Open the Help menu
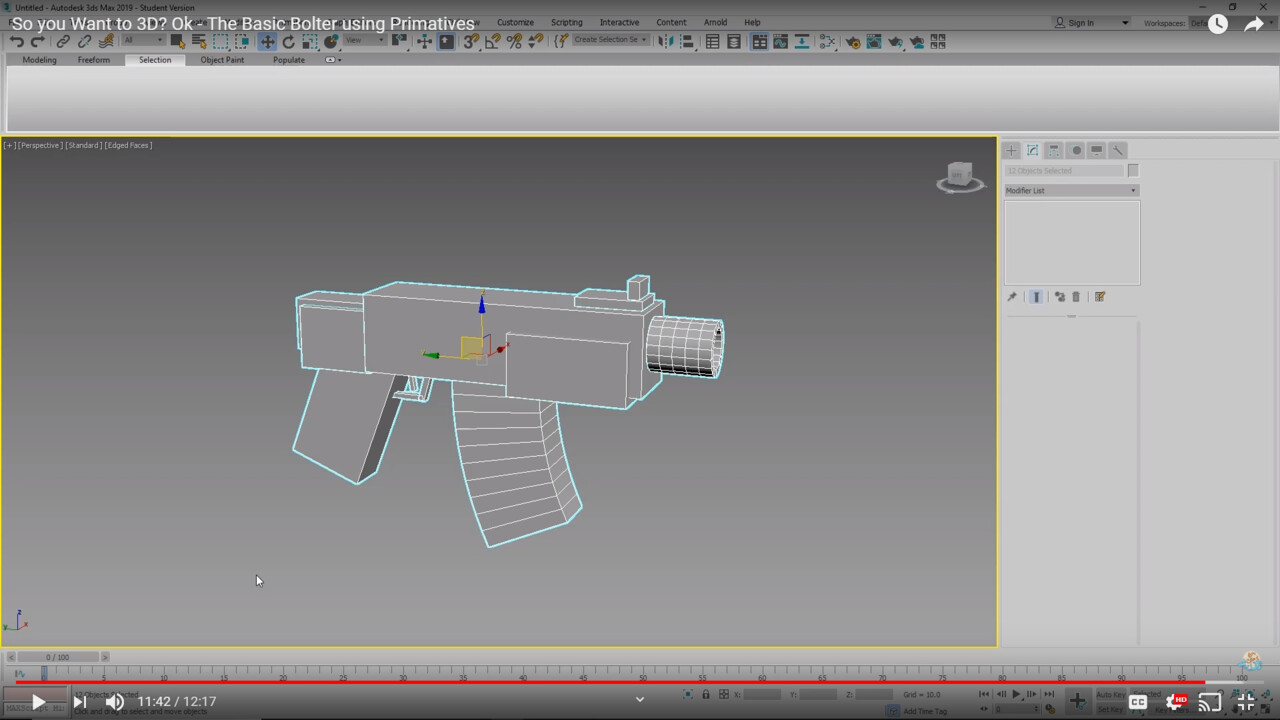 pos(752,22)
